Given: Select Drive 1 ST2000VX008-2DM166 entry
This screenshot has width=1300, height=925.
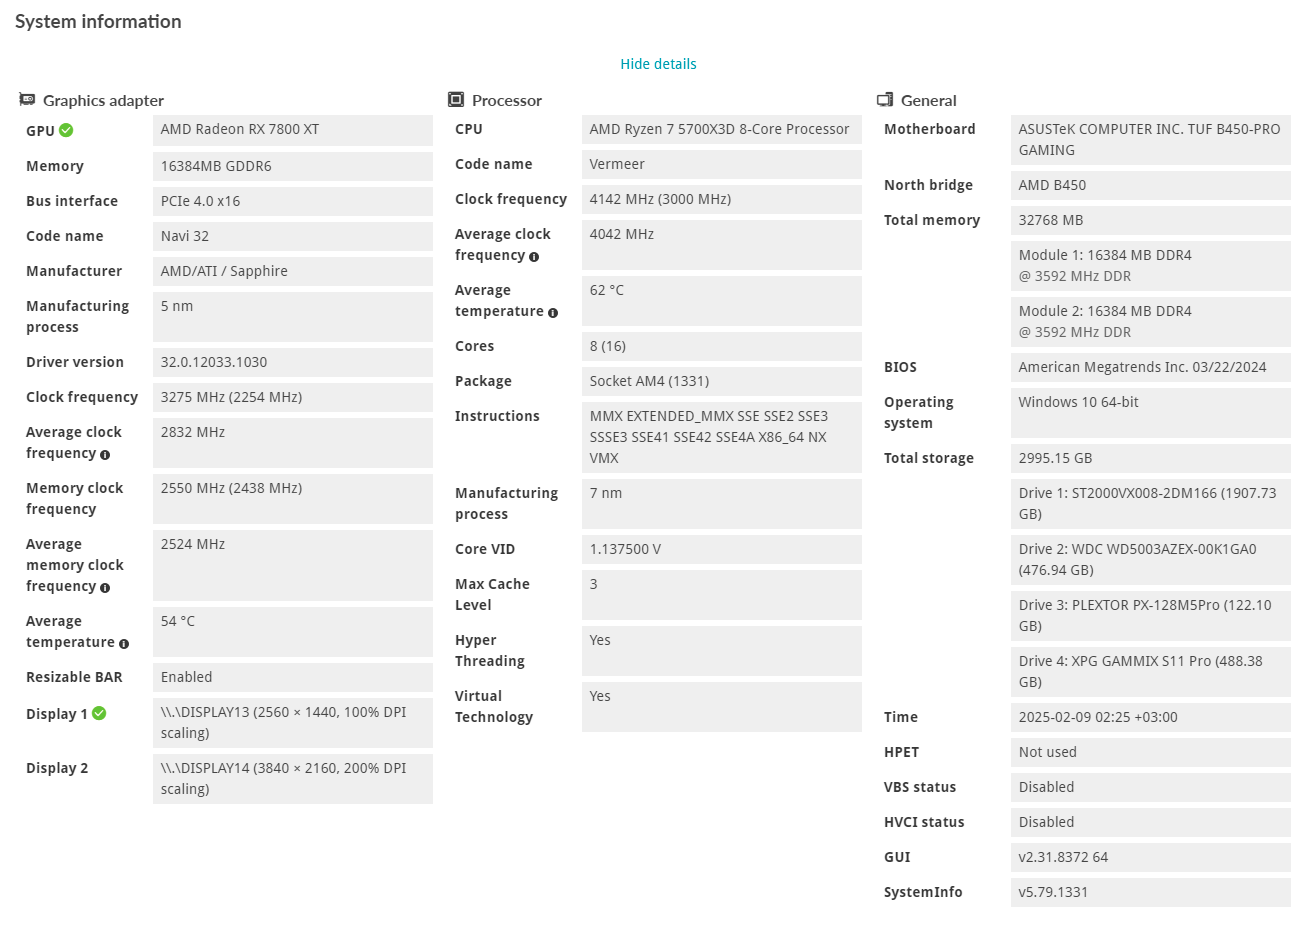Looking at the screenshot, I should (x=1151, y=504).
